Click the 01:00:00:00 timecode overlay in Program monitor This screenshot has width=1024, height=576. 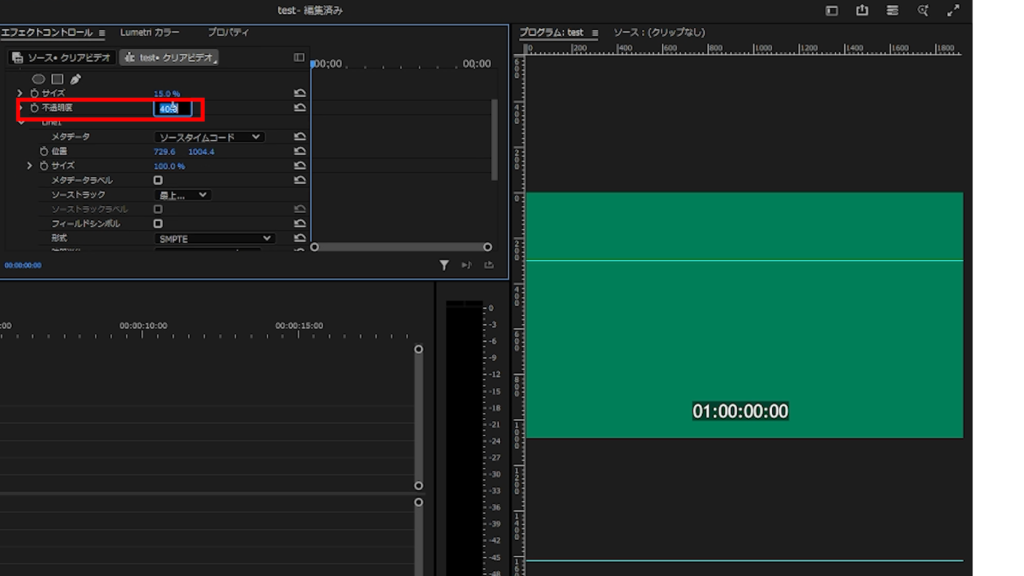740,411
